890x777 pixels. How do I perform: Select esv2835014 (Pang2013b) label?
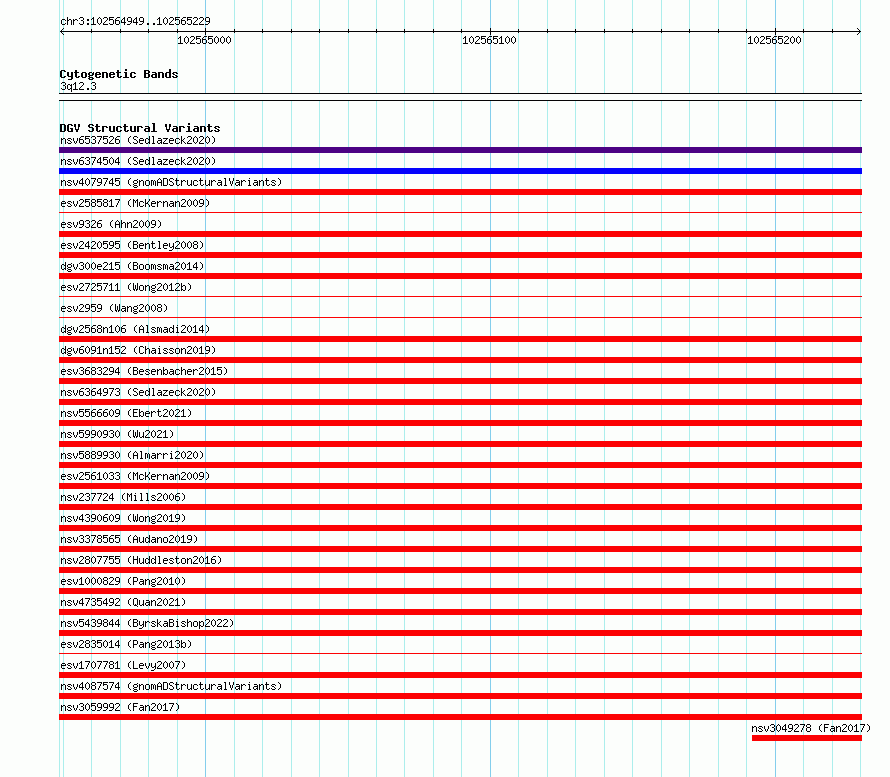[126, 644]
